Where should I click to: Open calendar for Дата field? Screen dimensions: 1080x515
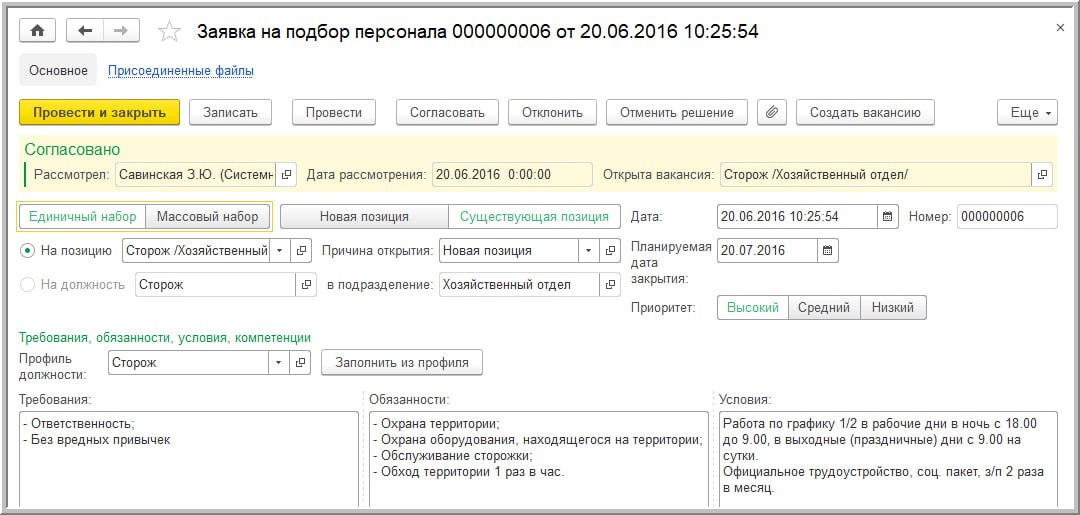(x=887, y=216)
